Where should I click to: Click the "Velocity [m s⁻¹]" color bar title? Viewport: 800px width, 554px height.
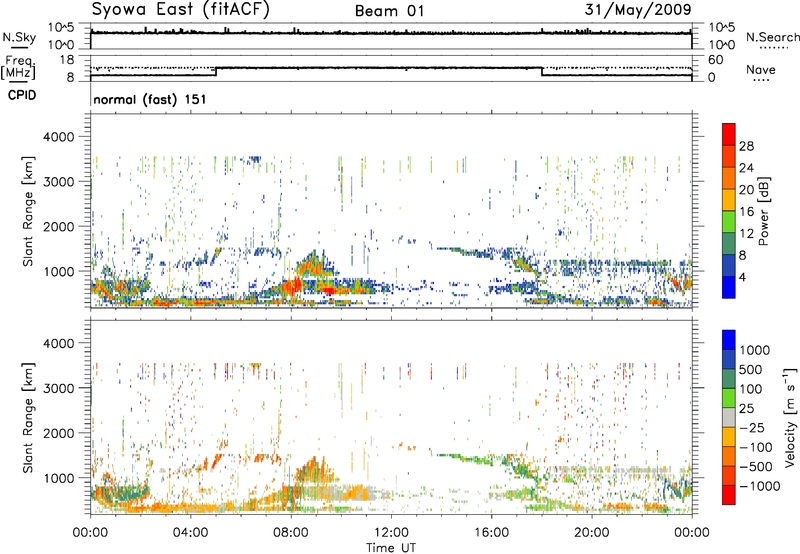point(790,417)
